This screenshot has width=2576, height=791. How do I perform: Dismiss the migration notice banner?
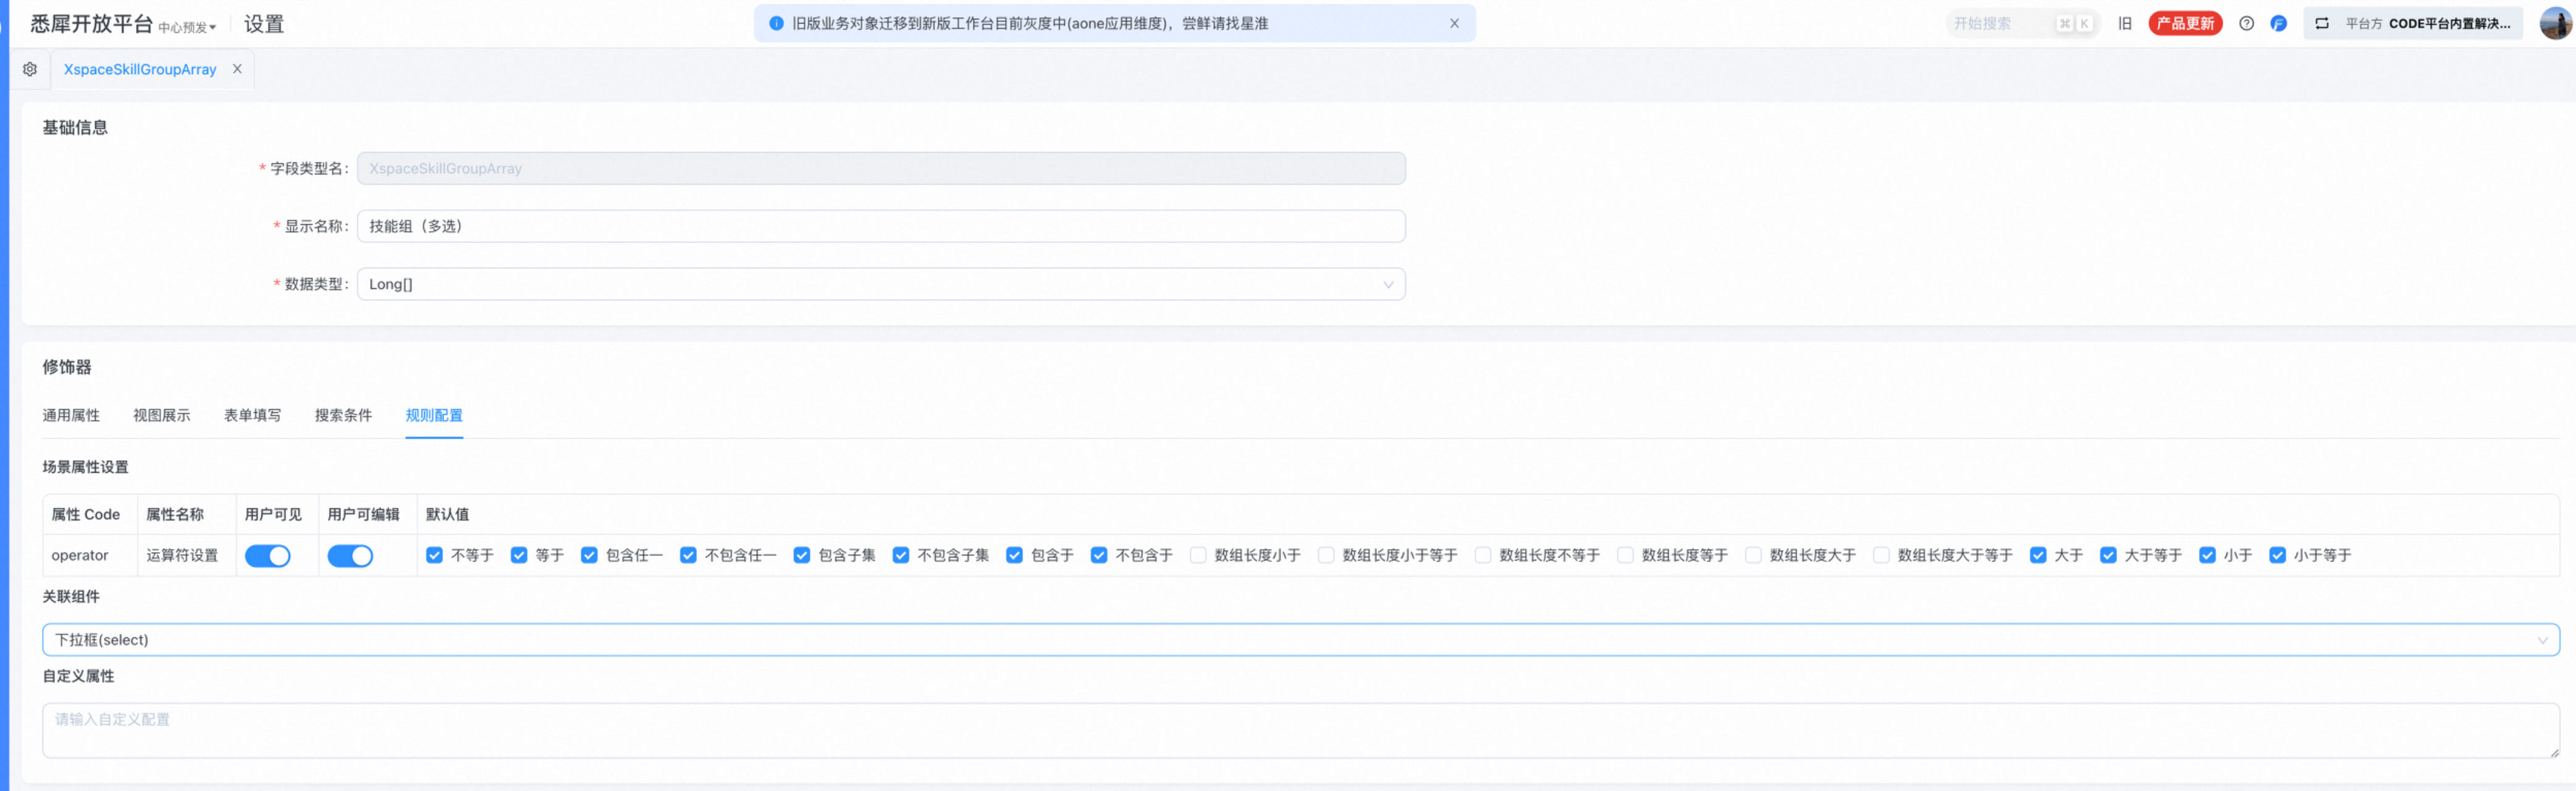(x=1454, y=23)
